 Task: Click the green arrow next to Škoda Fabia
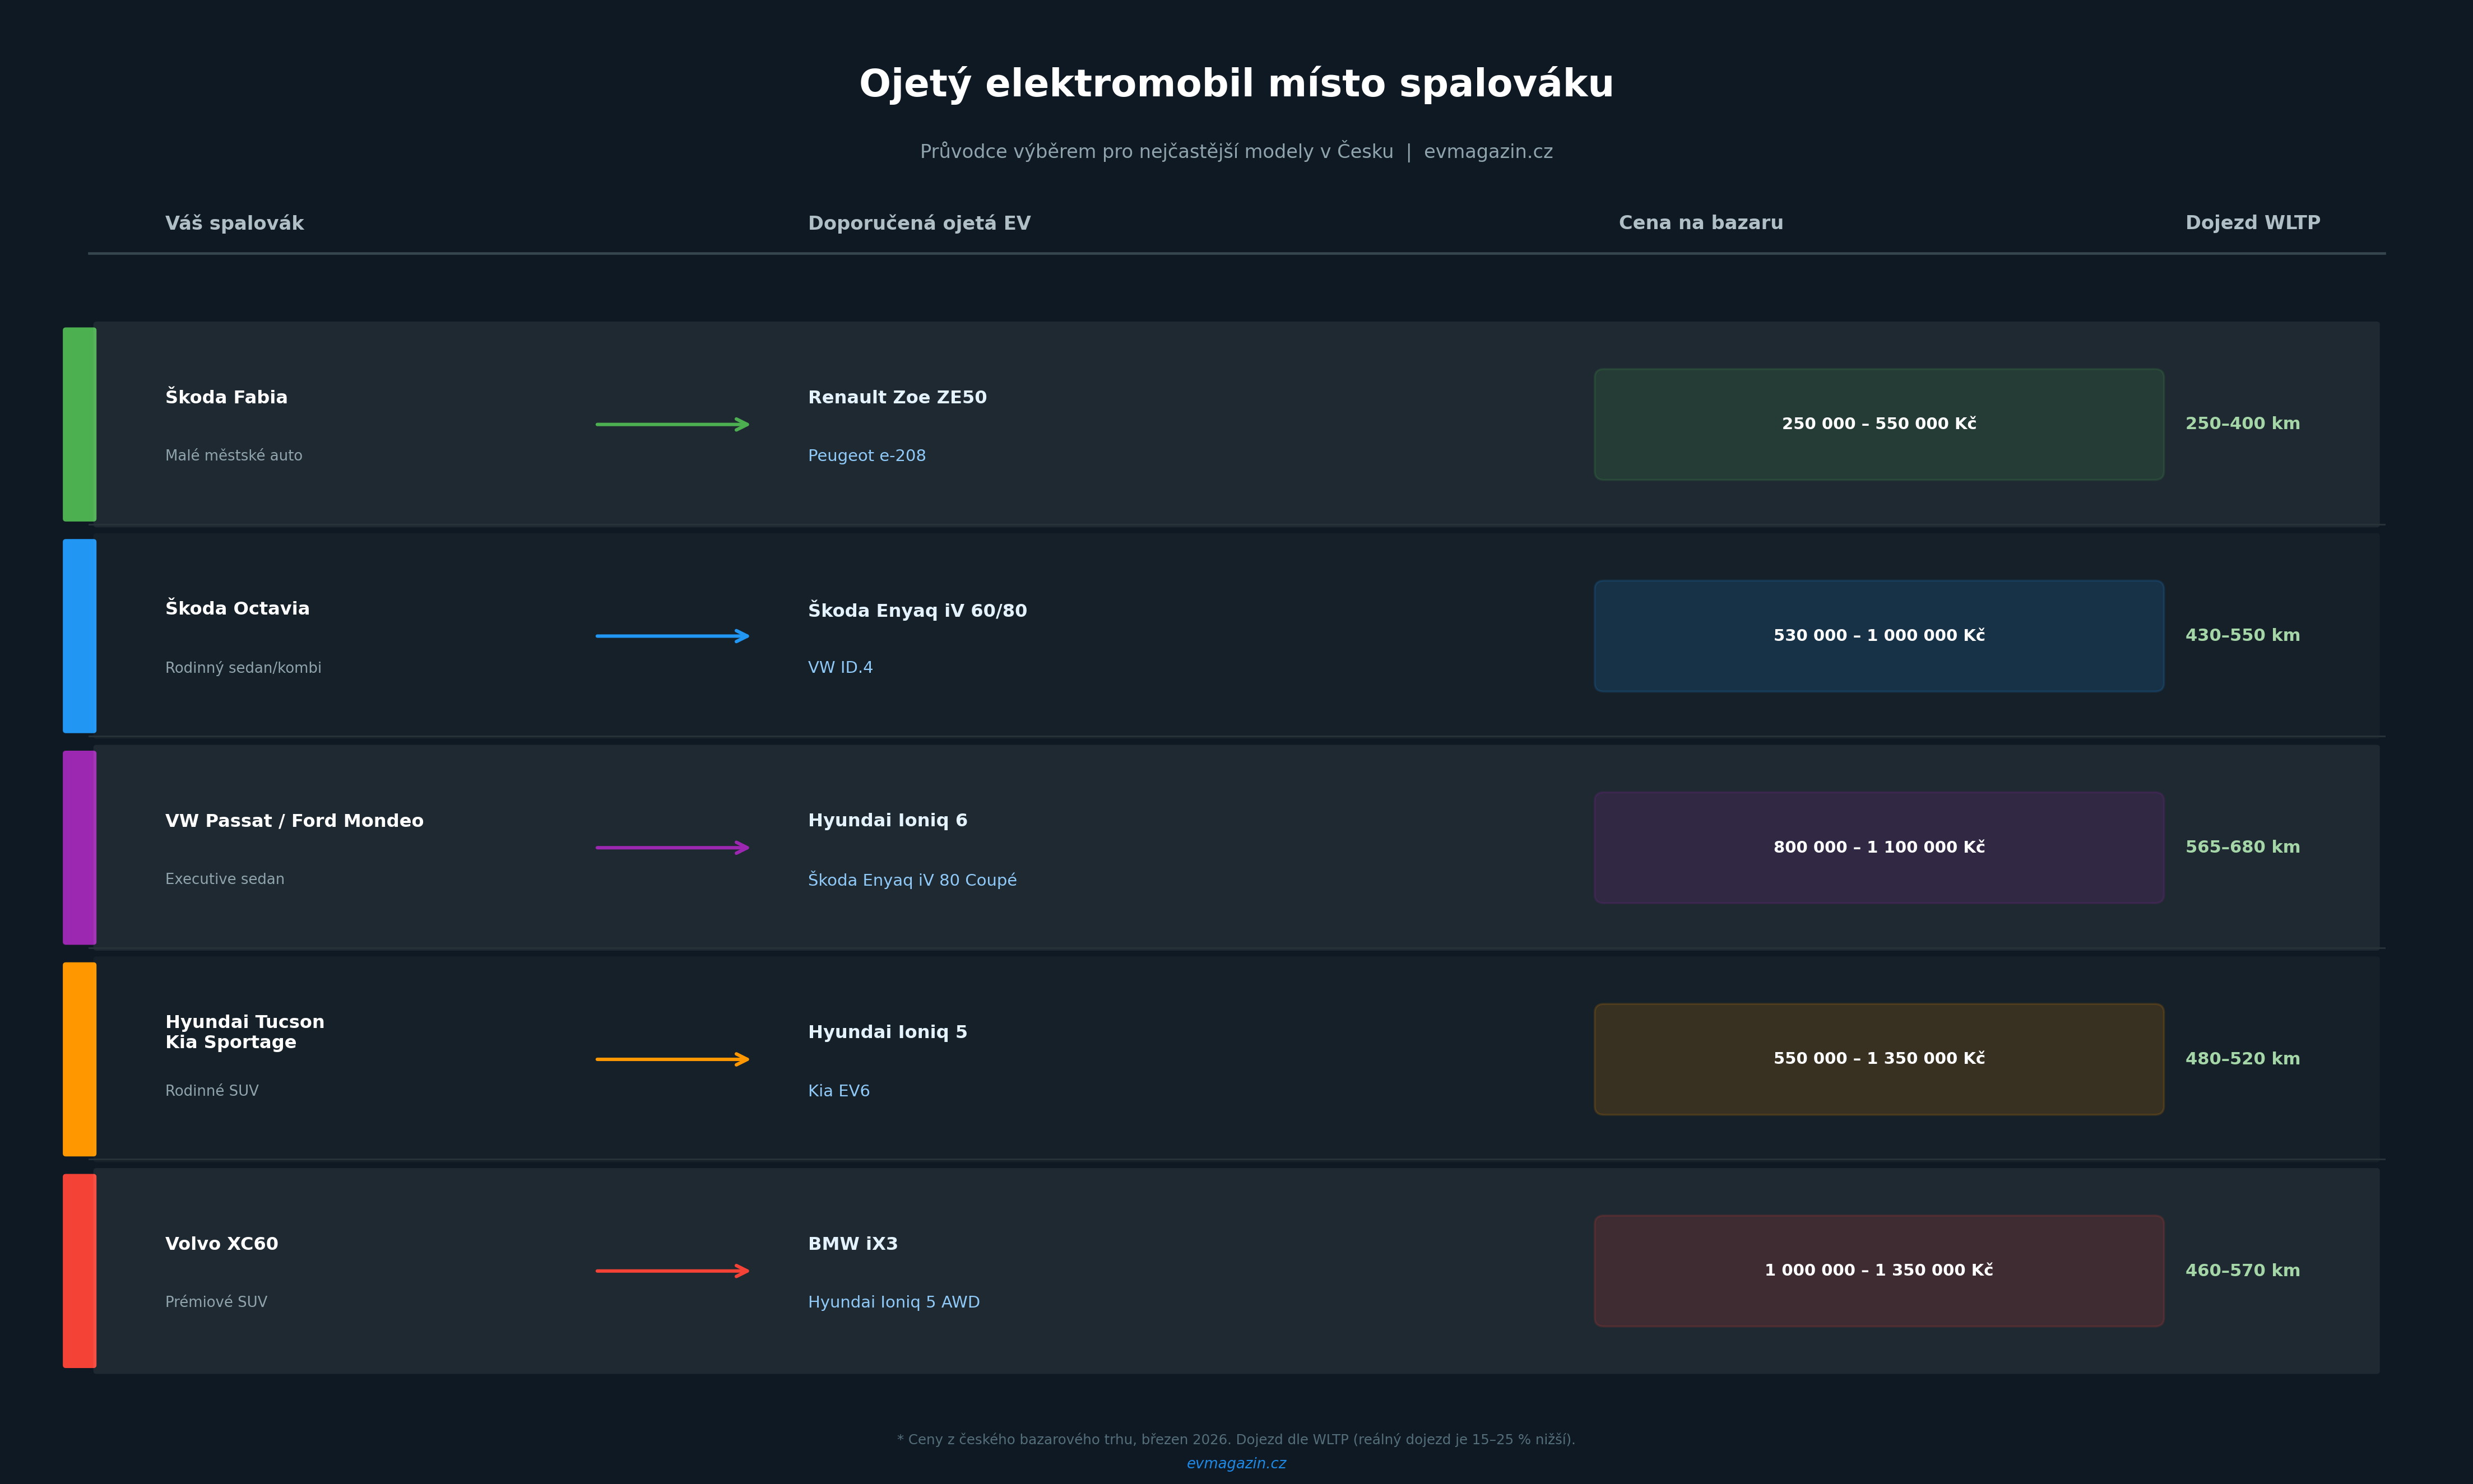(672, 424)
